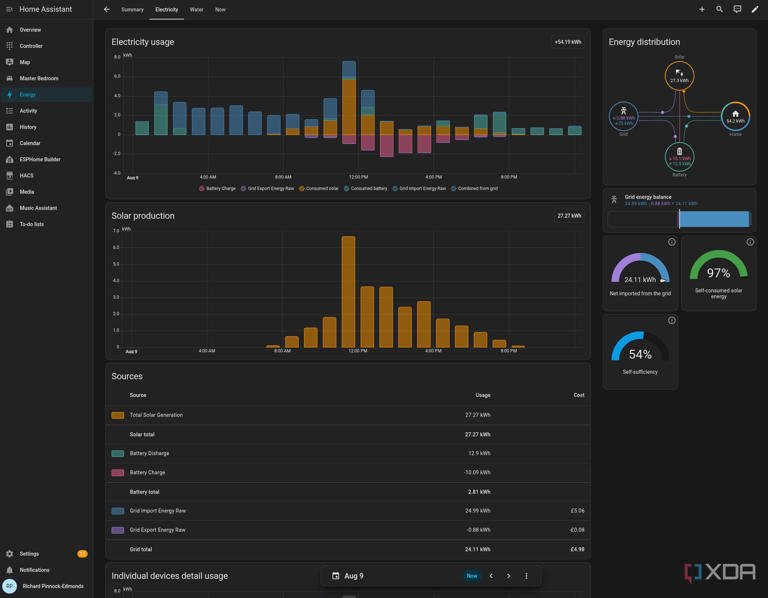Click the Grid total row
The height and width of the screenshot is (598, 768).
point(348,550)
